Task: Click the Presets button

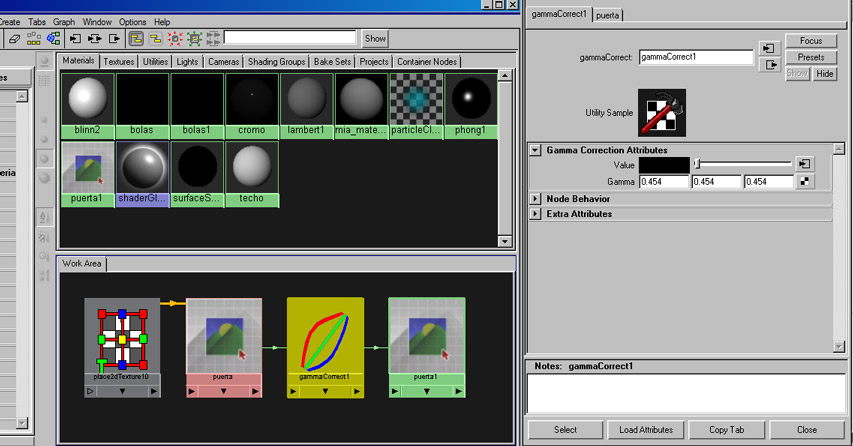Action: (x=811, y=57)
